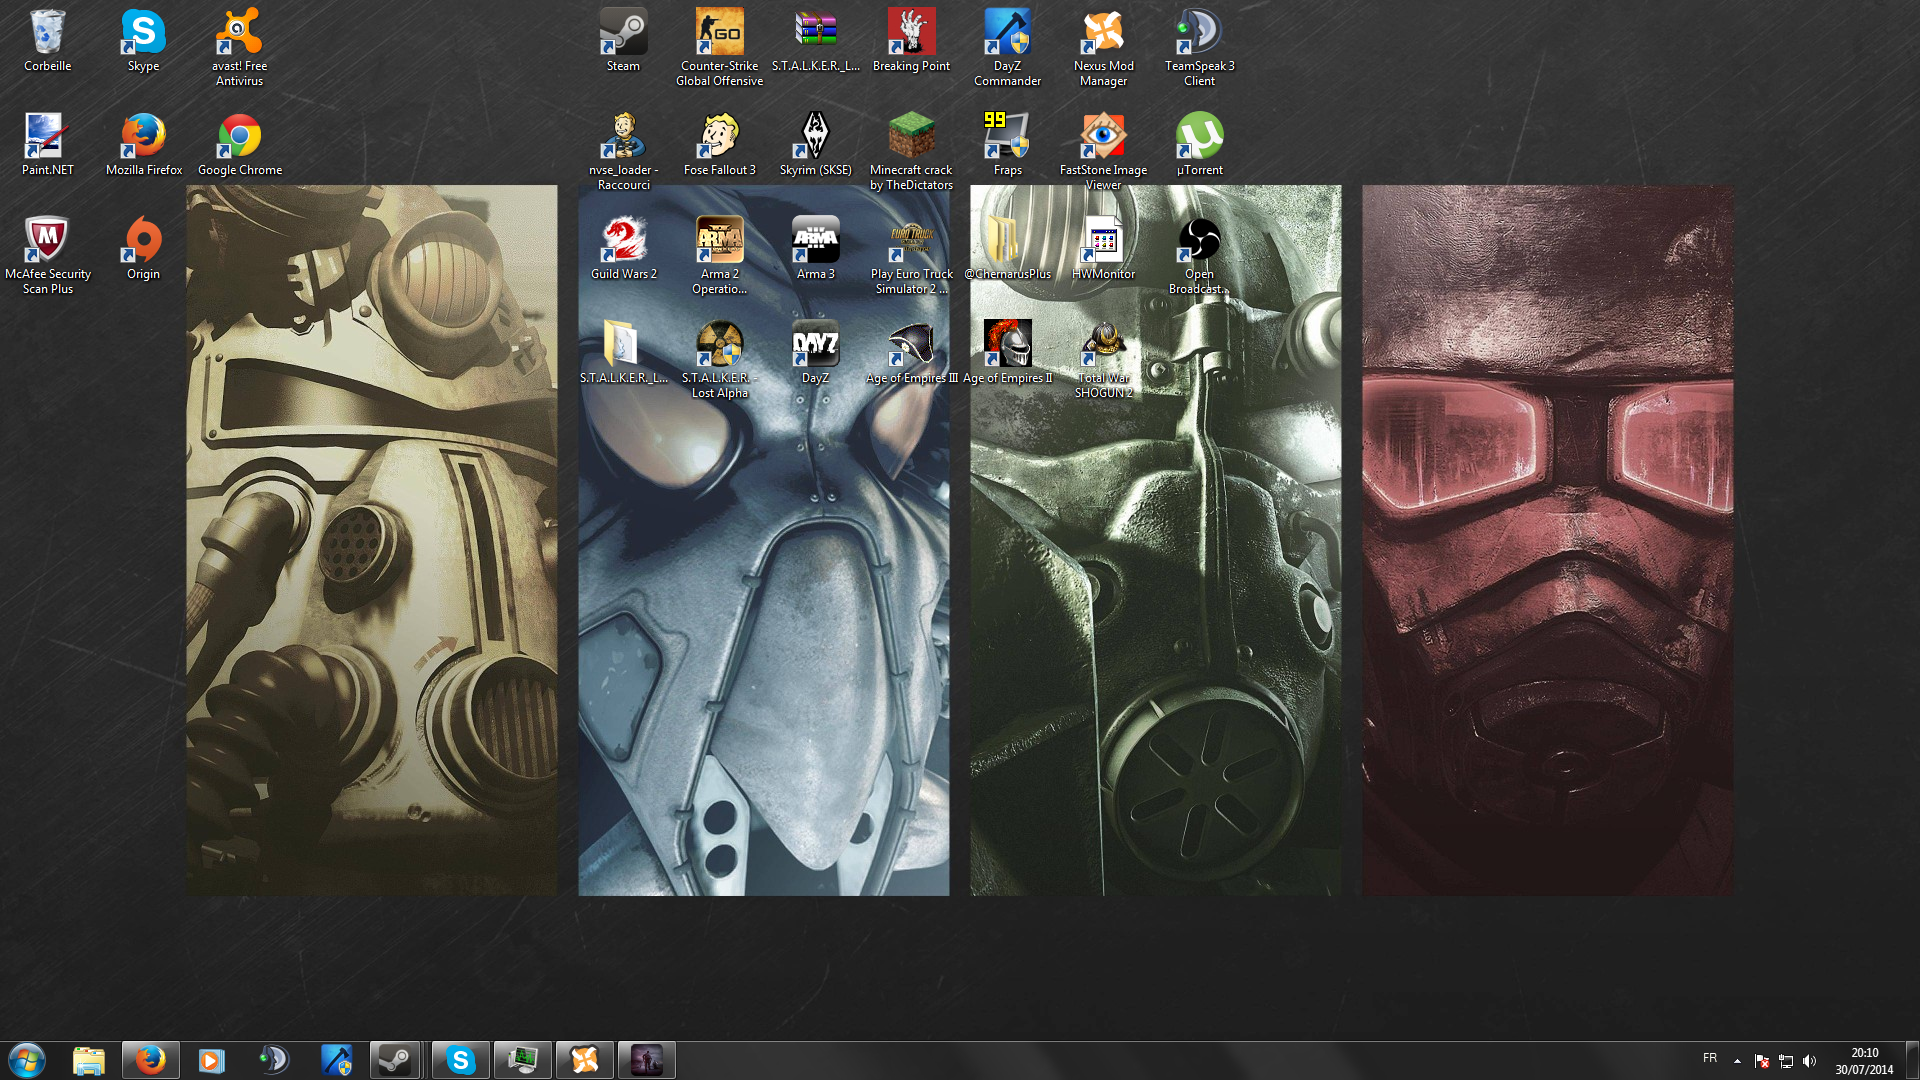This screenshot has width=1920, height=1080.
Task: Open Total War SHOGUN 2 shortcut
Action: tap(1103, 359)
